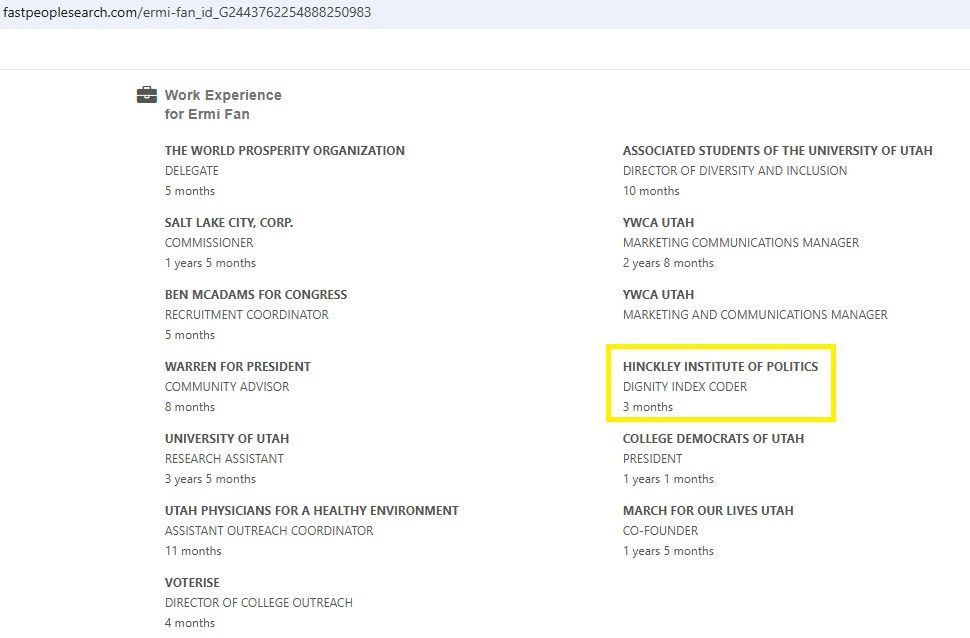Viewport: 970px width, 638px height.
Task: Click the 'VOTERISE' employer name
Action: click(192, 583)
